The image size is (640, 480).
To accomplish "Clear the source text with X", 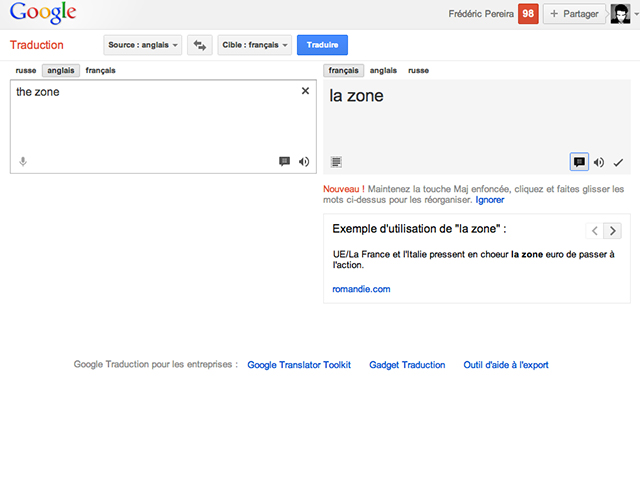I will [x=305, y=91].
